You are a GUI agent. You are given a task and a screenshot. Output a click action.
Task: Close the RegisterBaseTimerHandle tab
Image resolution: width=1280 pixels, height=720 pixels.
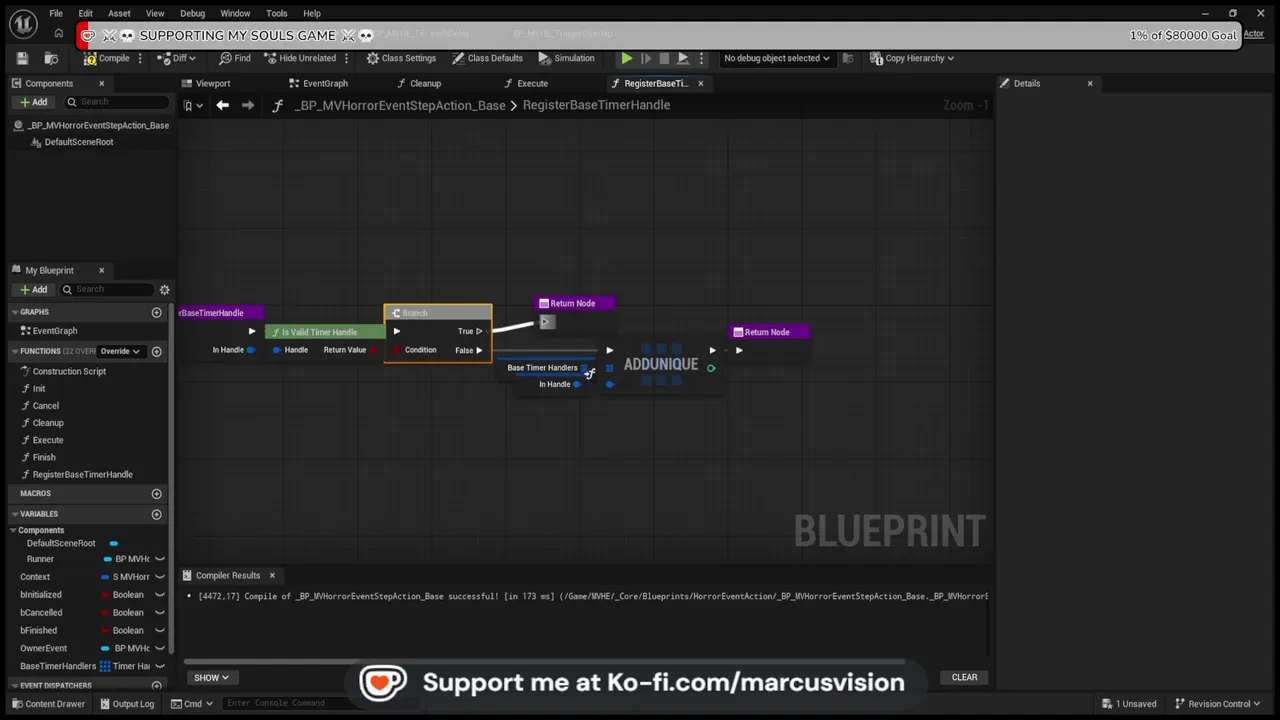point(700,83)
